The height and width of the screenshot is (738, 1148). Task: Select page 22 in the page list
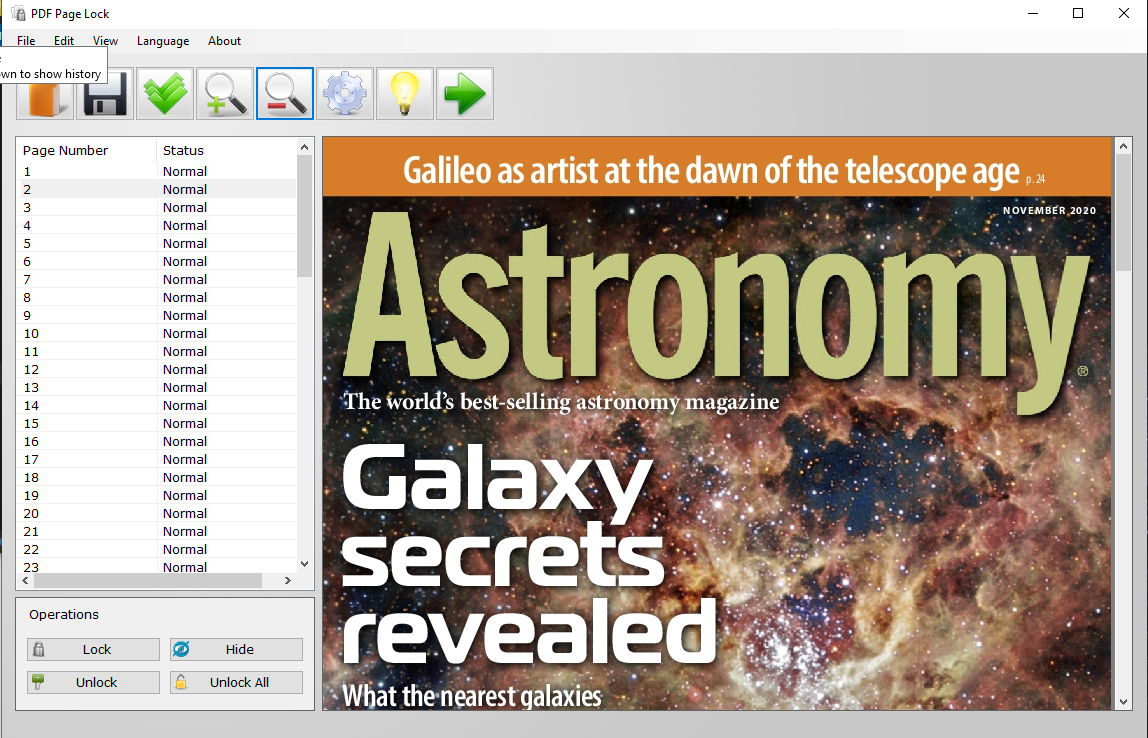tap(157, 550)
